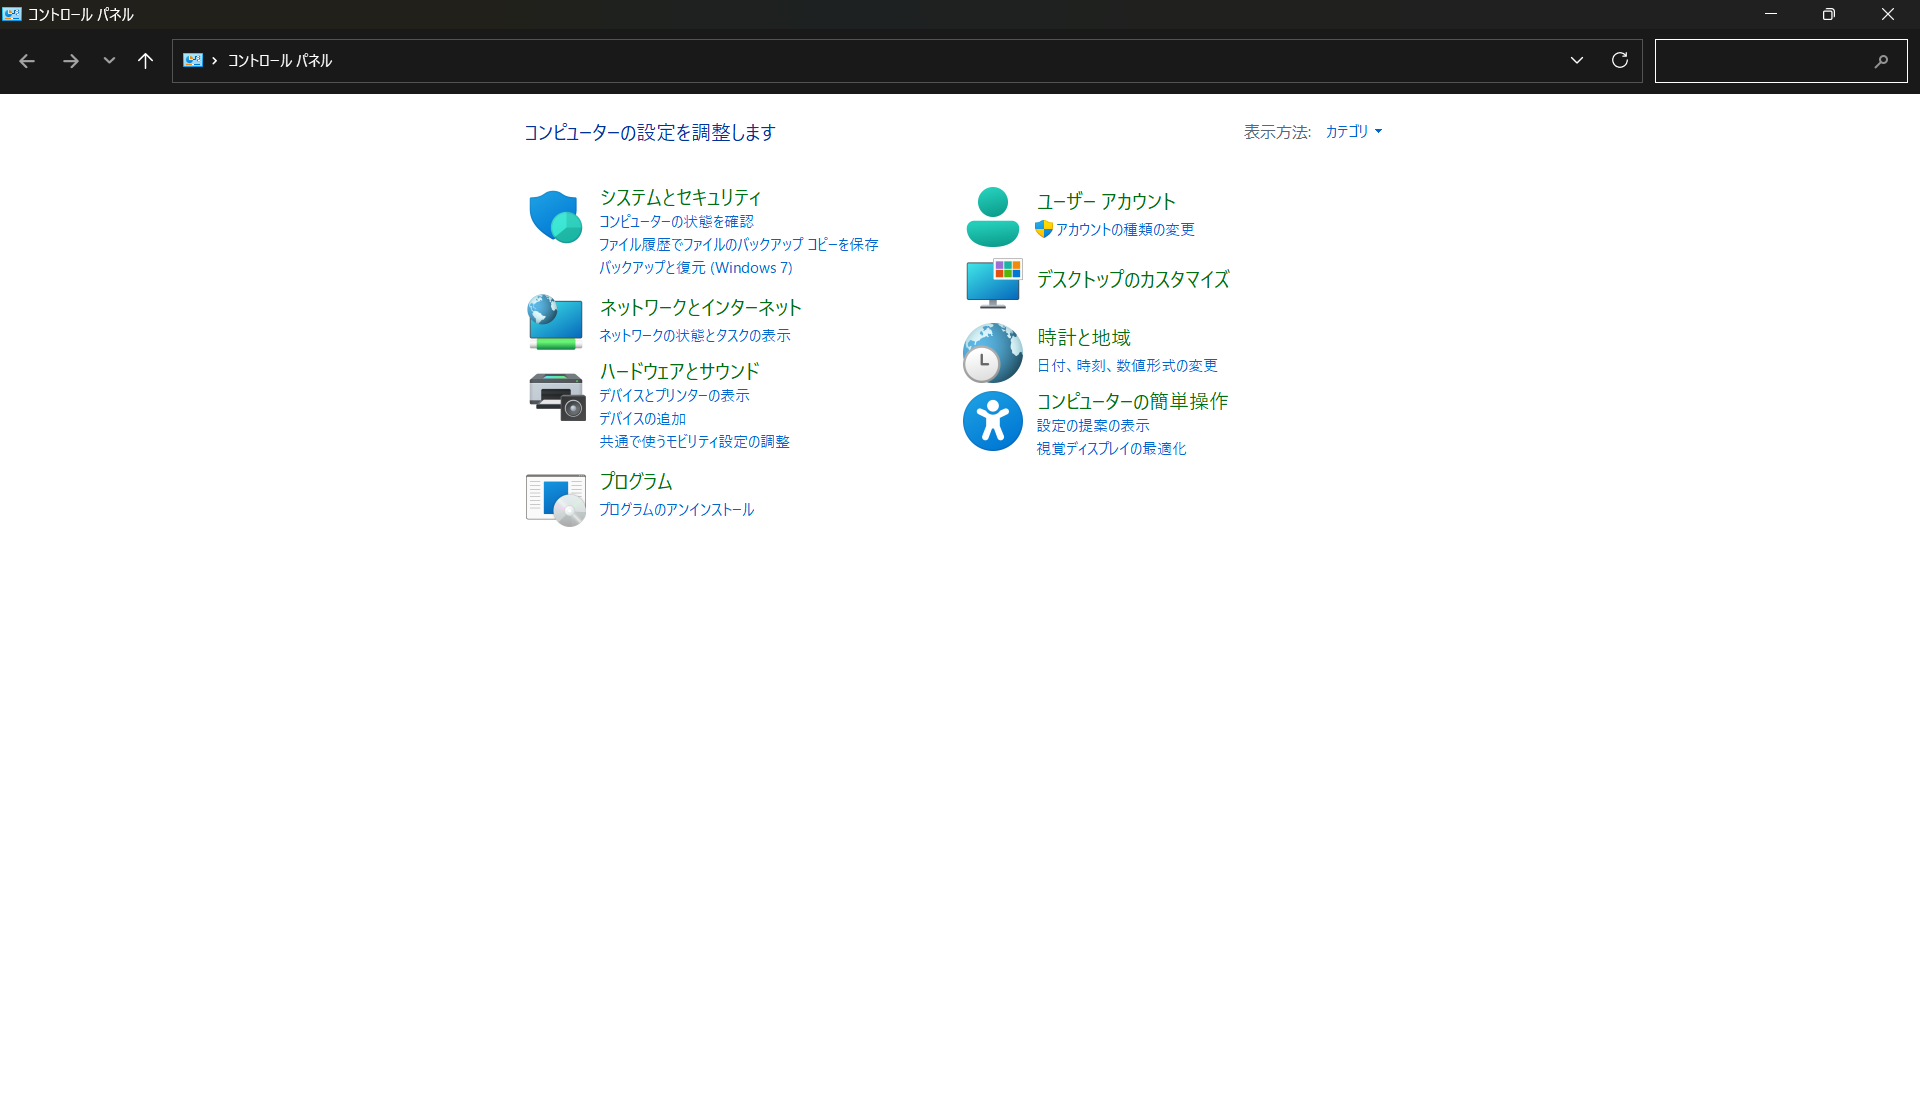The height and width of the screenshot is (1111, 1920).
Task: Click 設定の提案の表示 link
Action: [1093, 426]
